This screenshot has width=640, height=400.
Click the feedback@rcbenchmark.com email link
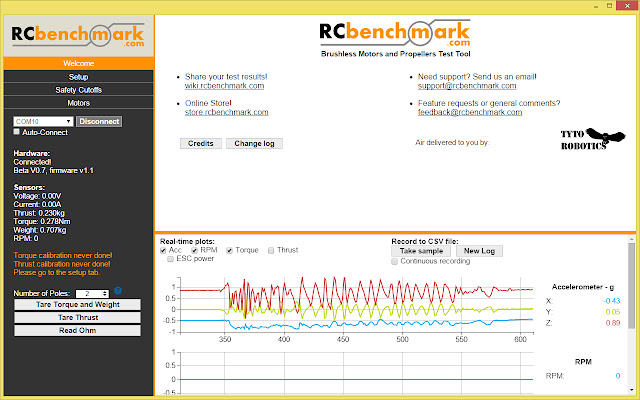click(x=470, y=112)
